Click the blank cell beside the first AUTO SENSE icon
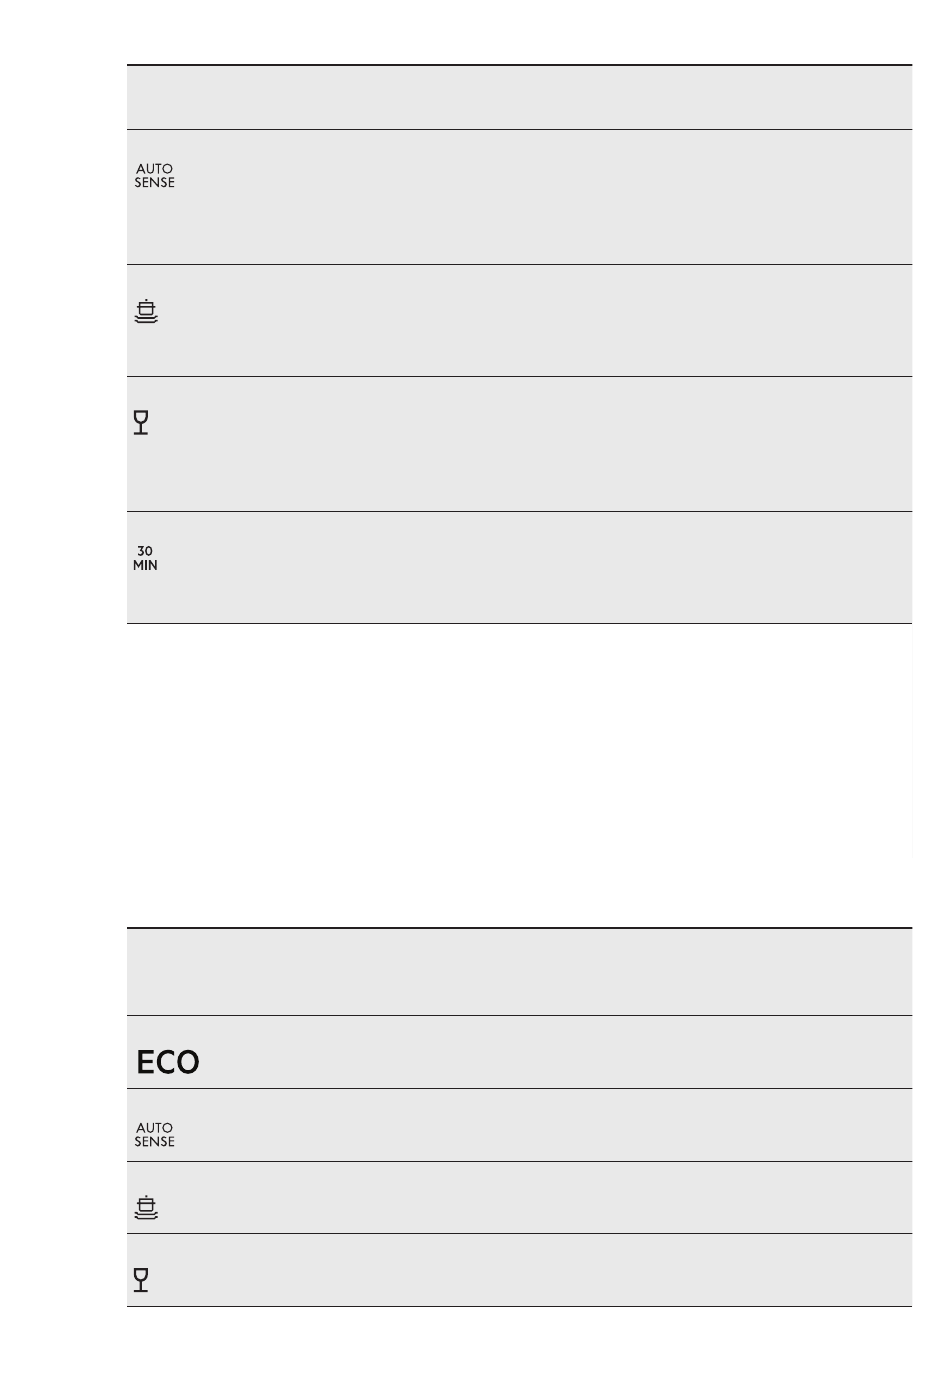Viewport: 950px width, 1374px height. [545, 197]
